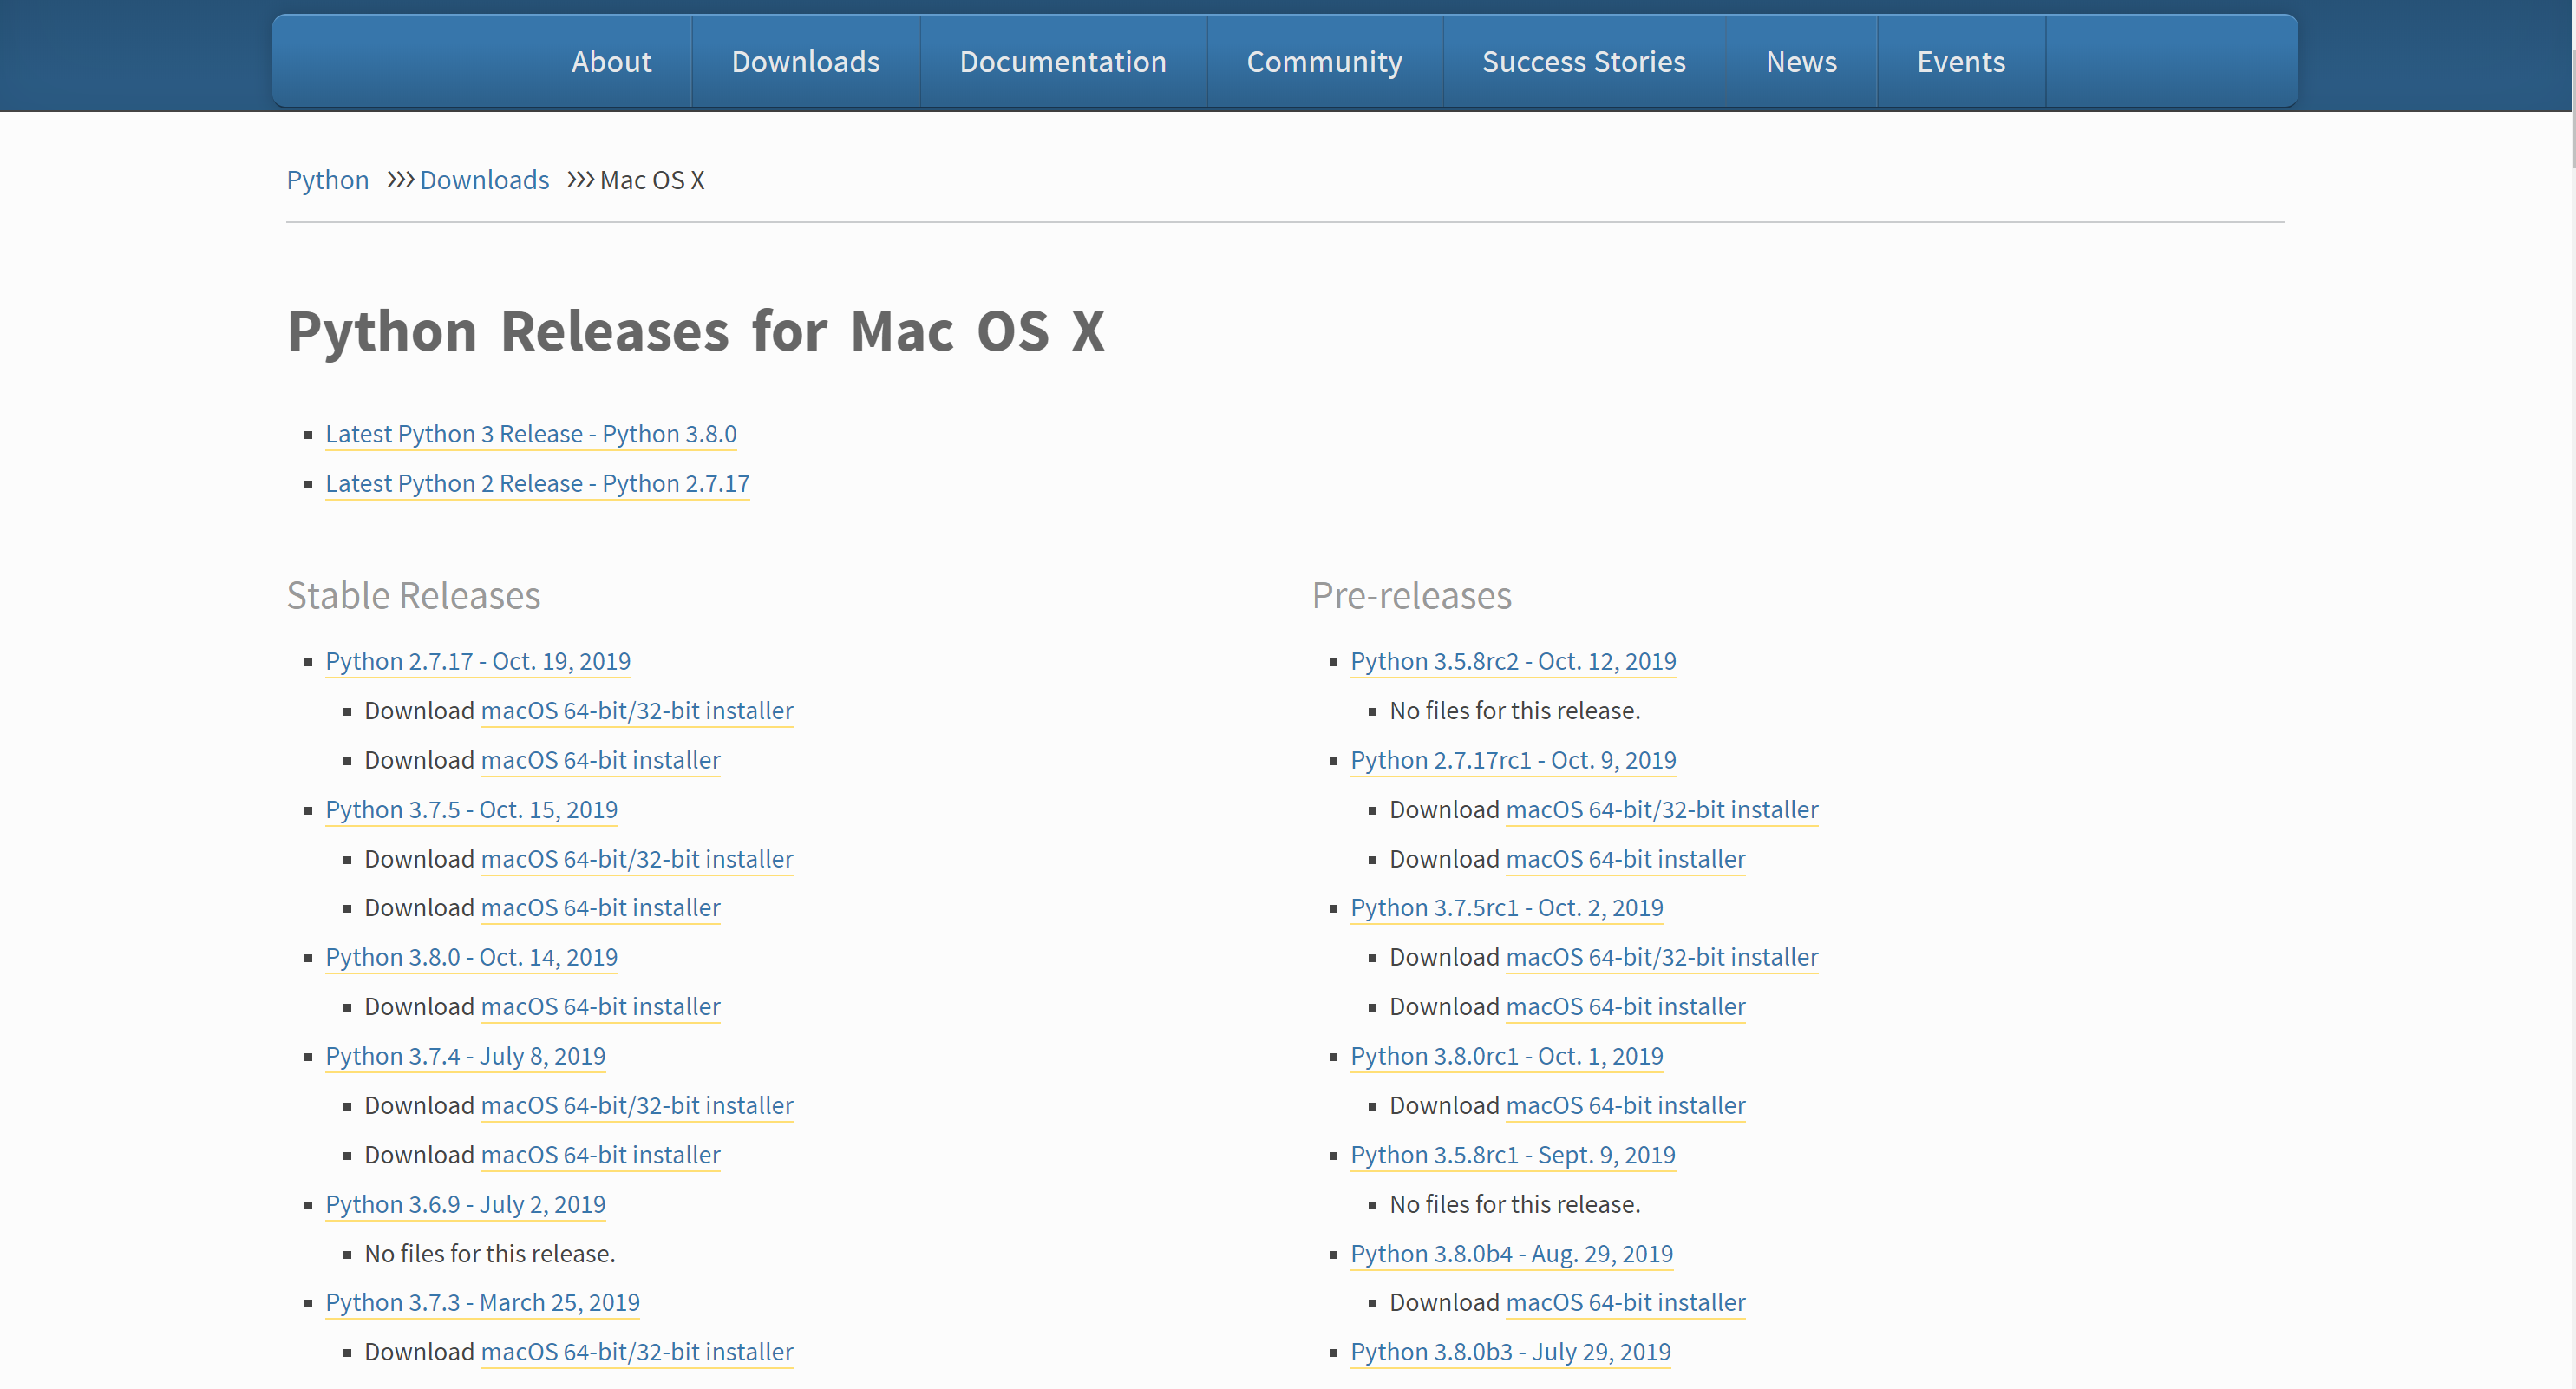Download Python 3.7.3 macOS 64-bit/32-bit installer

637,1352
